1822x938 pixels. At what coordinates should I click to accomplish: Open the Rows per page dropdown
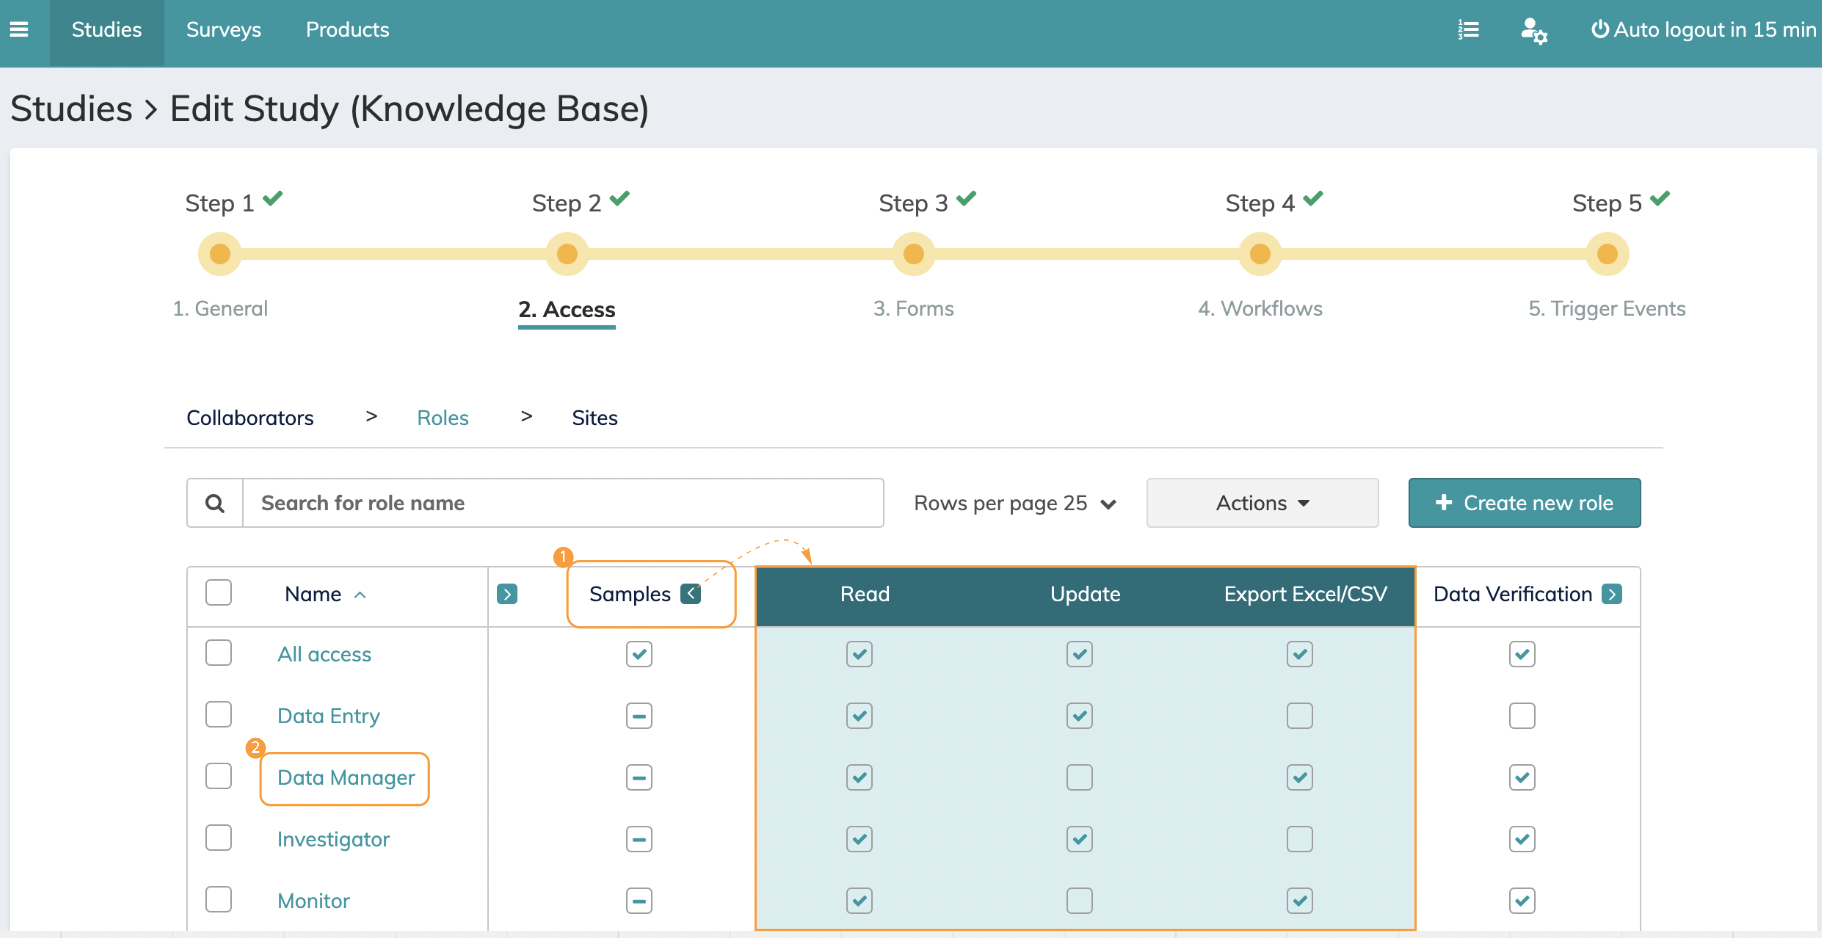(x=1015, y=503)
